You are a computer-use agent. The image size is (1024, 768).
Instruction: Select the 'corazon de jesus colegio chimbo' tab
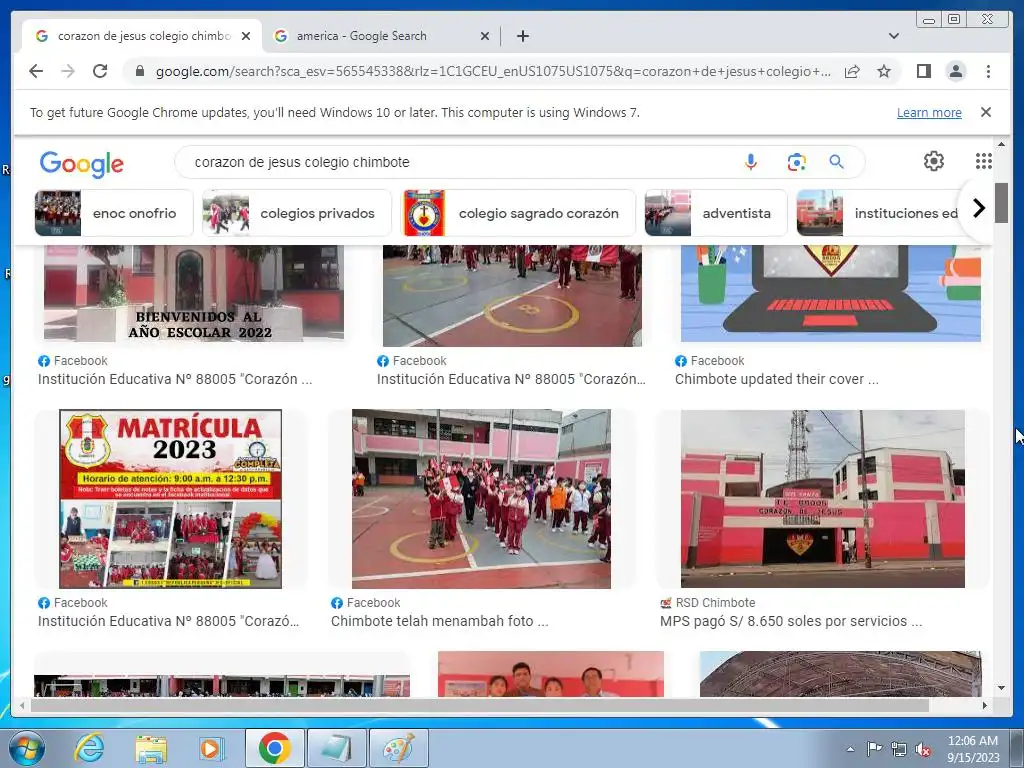point(142,36)
